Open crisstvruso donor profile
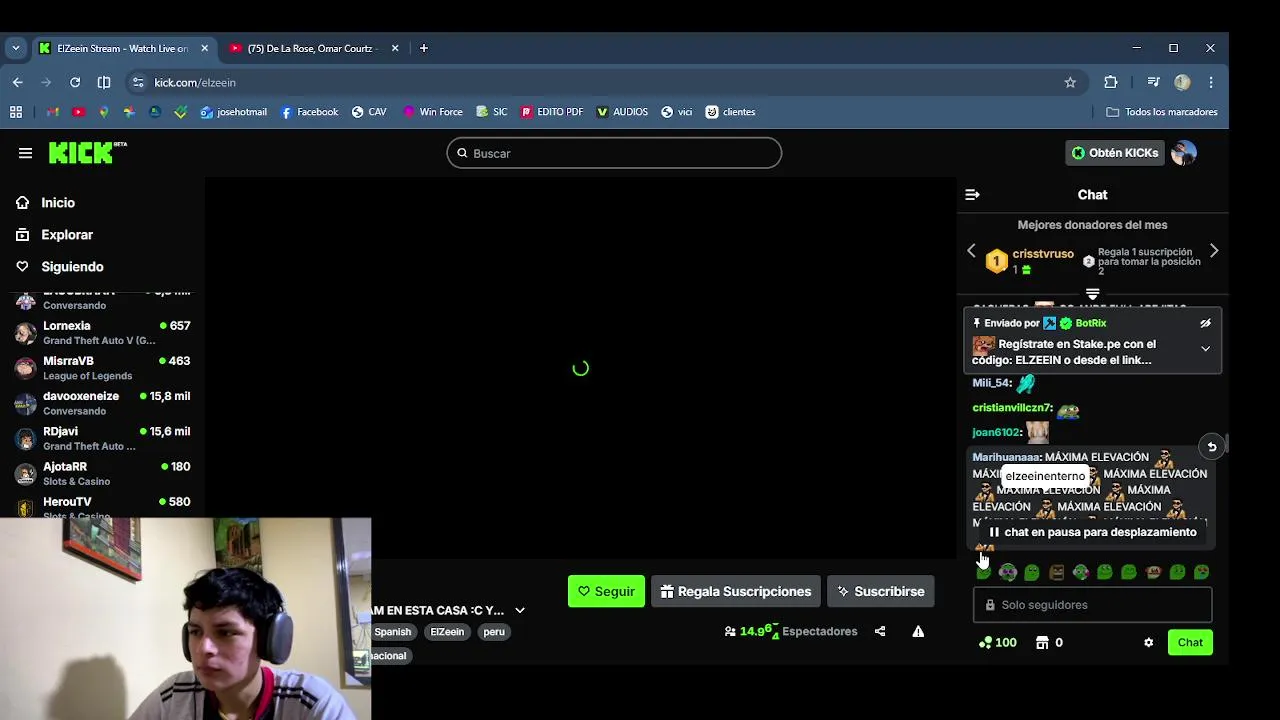 1043,254
